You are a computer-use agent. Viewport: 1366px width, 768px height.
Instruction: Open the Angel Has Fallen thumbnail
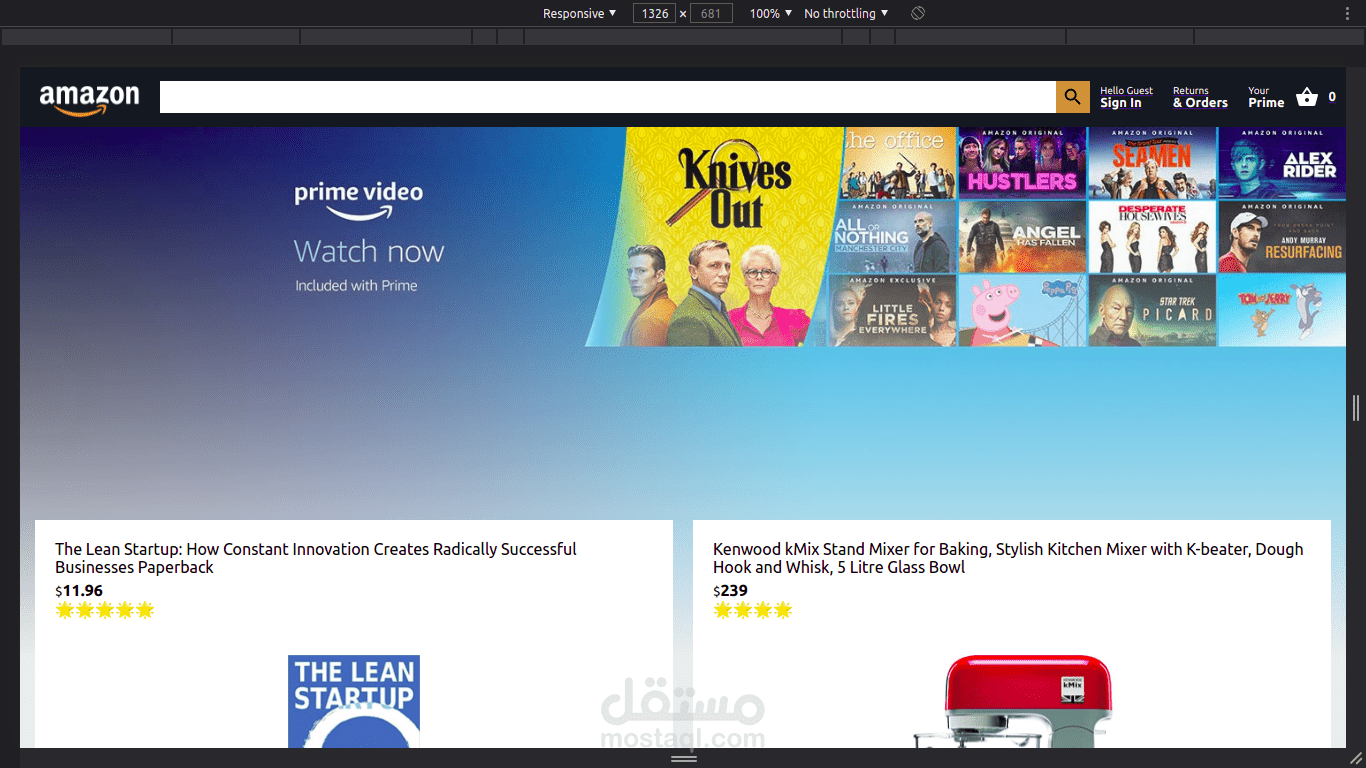click(x=1022, y=237)
